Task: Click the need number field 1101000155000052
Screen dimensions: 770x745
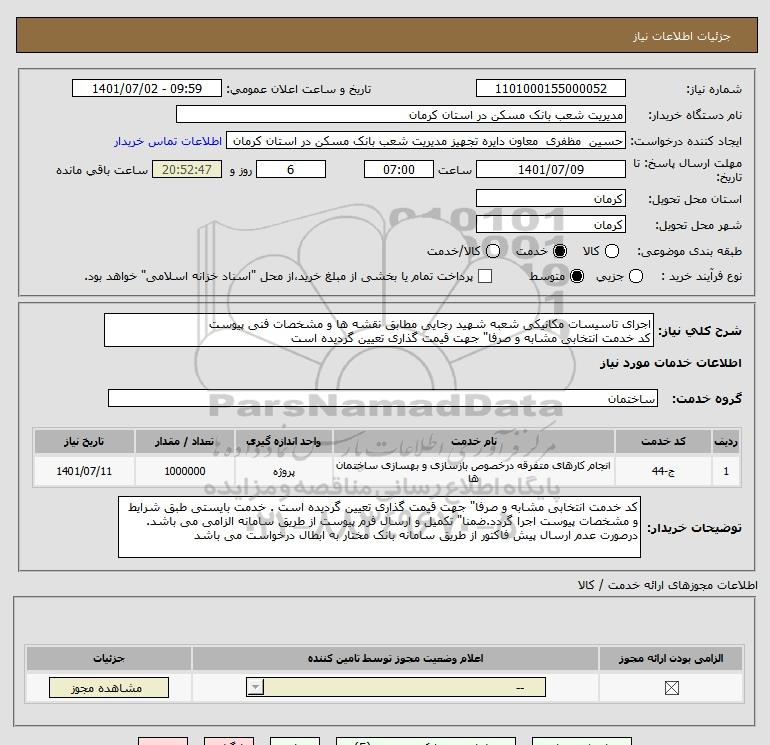Action: [x=550, y=88]
